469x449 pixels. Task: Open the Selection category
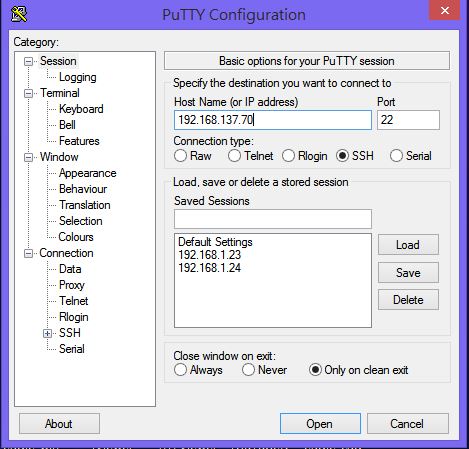(81, 221)
